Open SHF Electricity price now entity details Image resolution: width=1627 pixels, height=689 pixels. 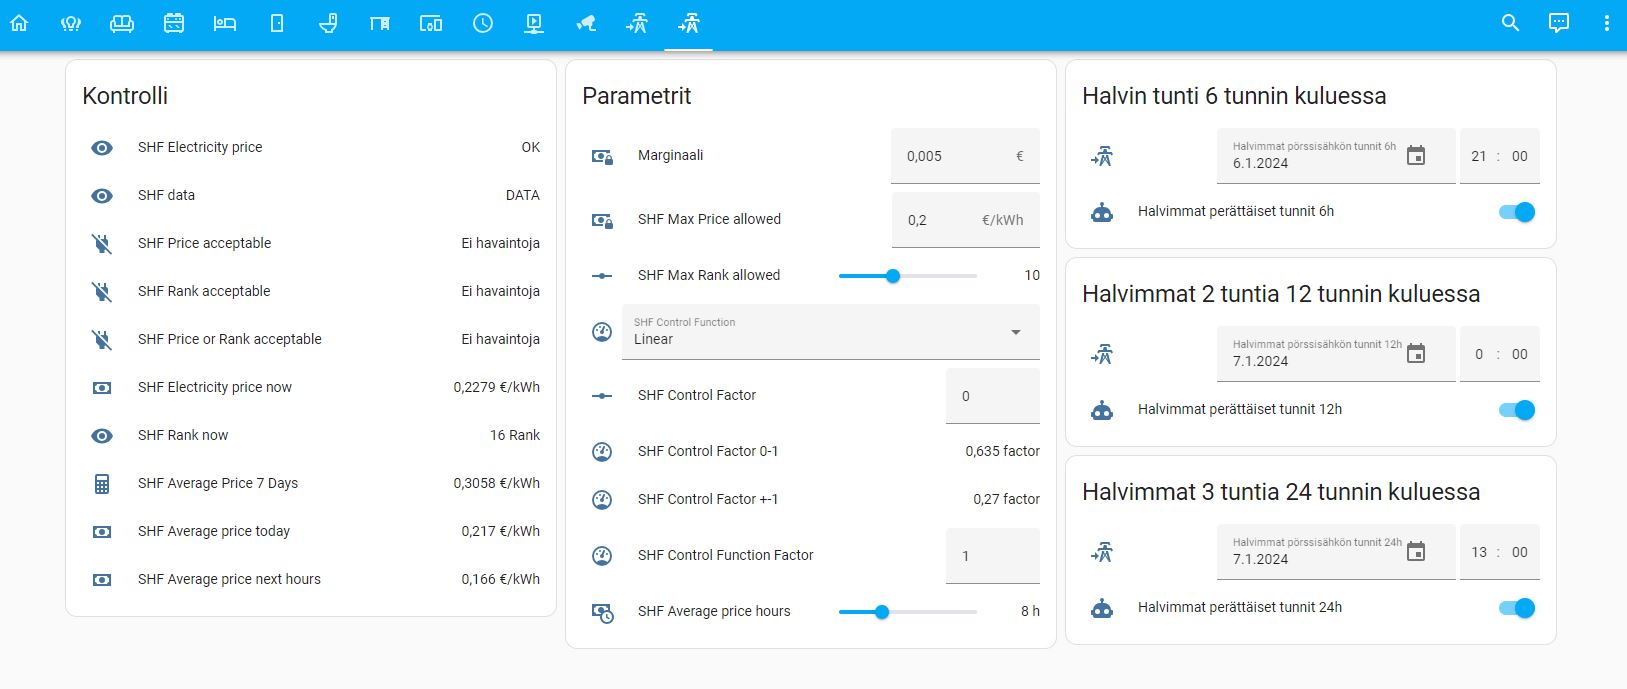coord(215,388)
